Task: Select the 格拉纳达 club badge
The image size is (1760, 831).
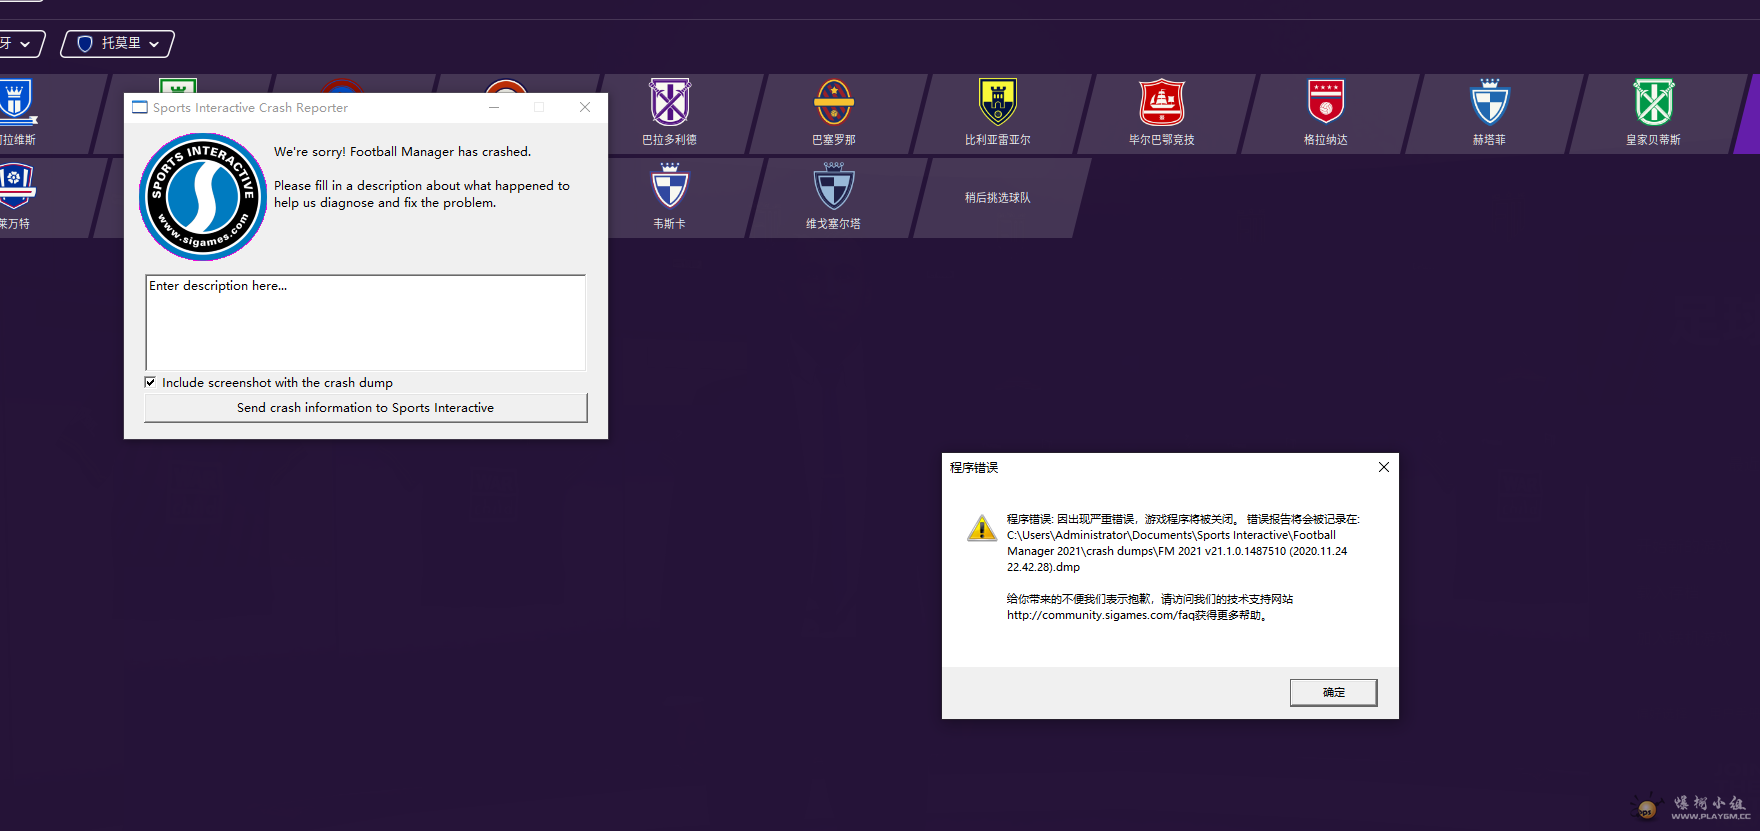Action: point(1326,102)
